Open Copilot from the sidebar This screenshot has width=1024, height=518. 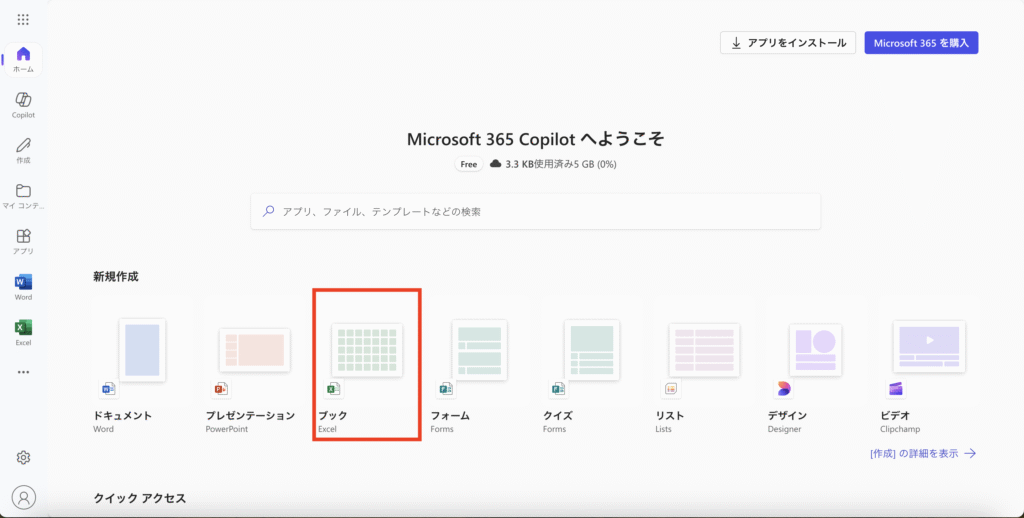coord(24,105)
